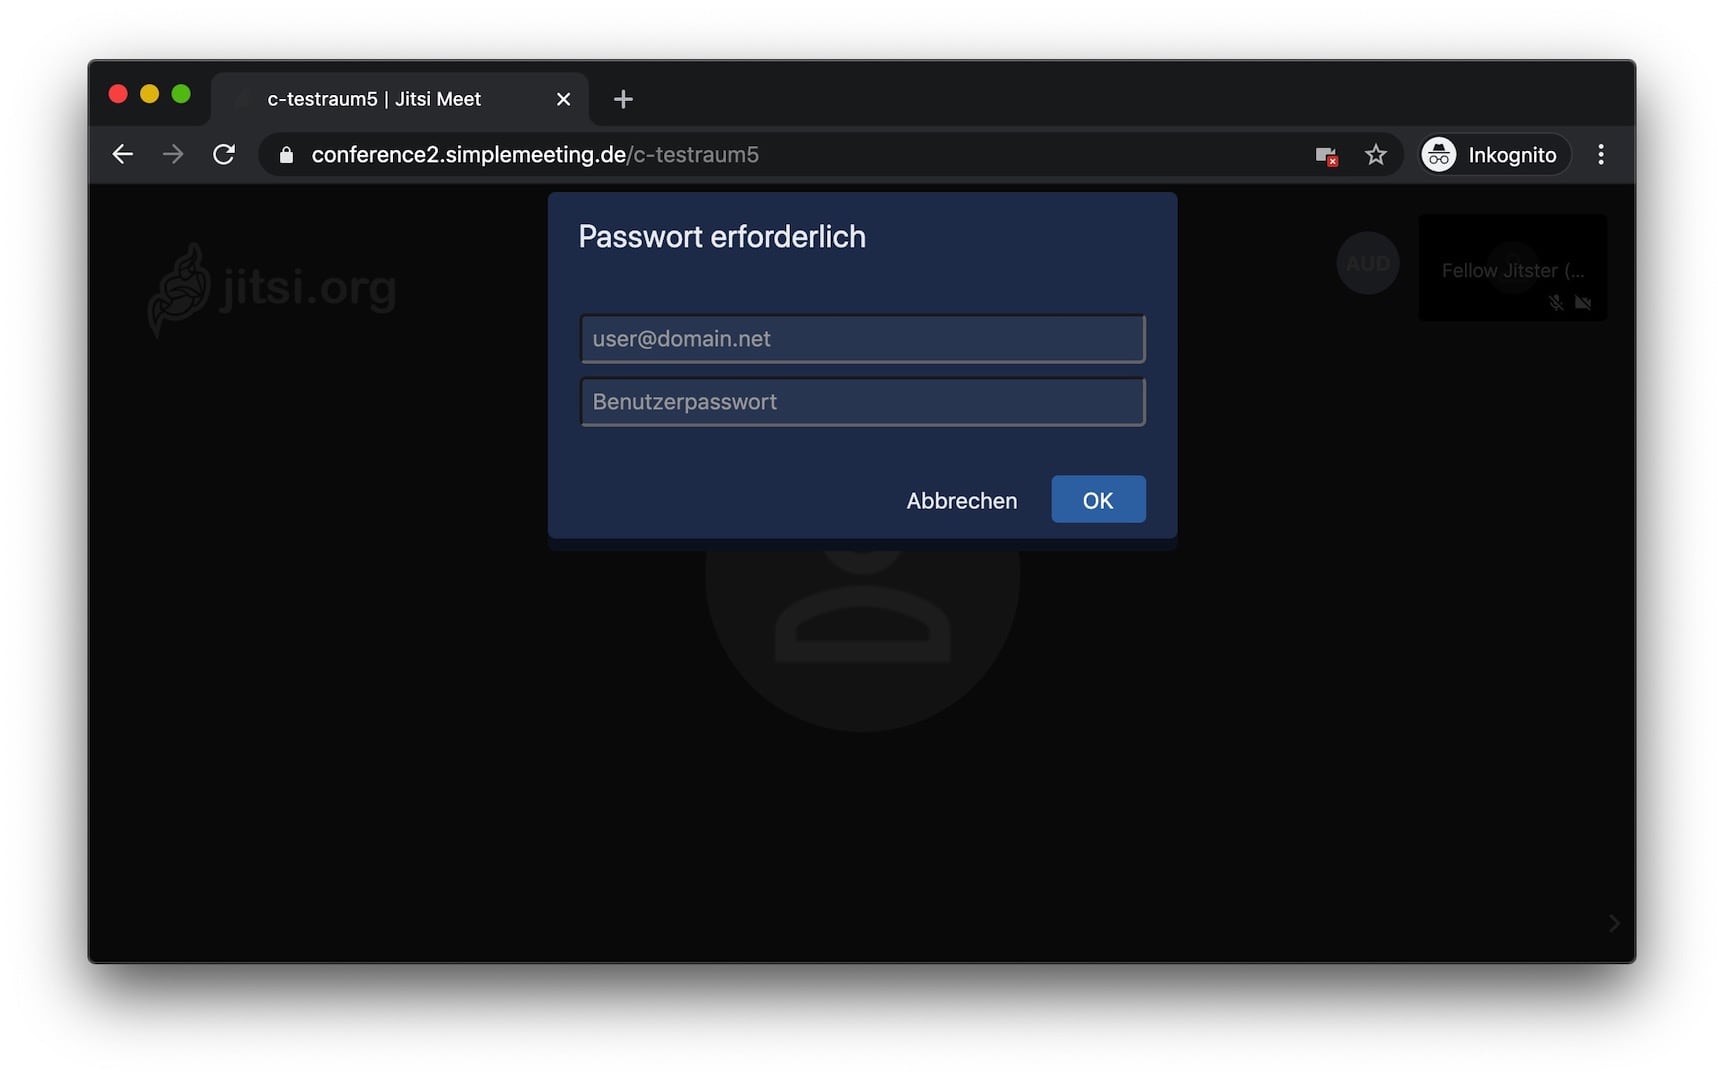The width and height of the screenshot is (1724, 1080).
Task: Click the AUD avatar circle
Action: click(x=1367, y=264)
